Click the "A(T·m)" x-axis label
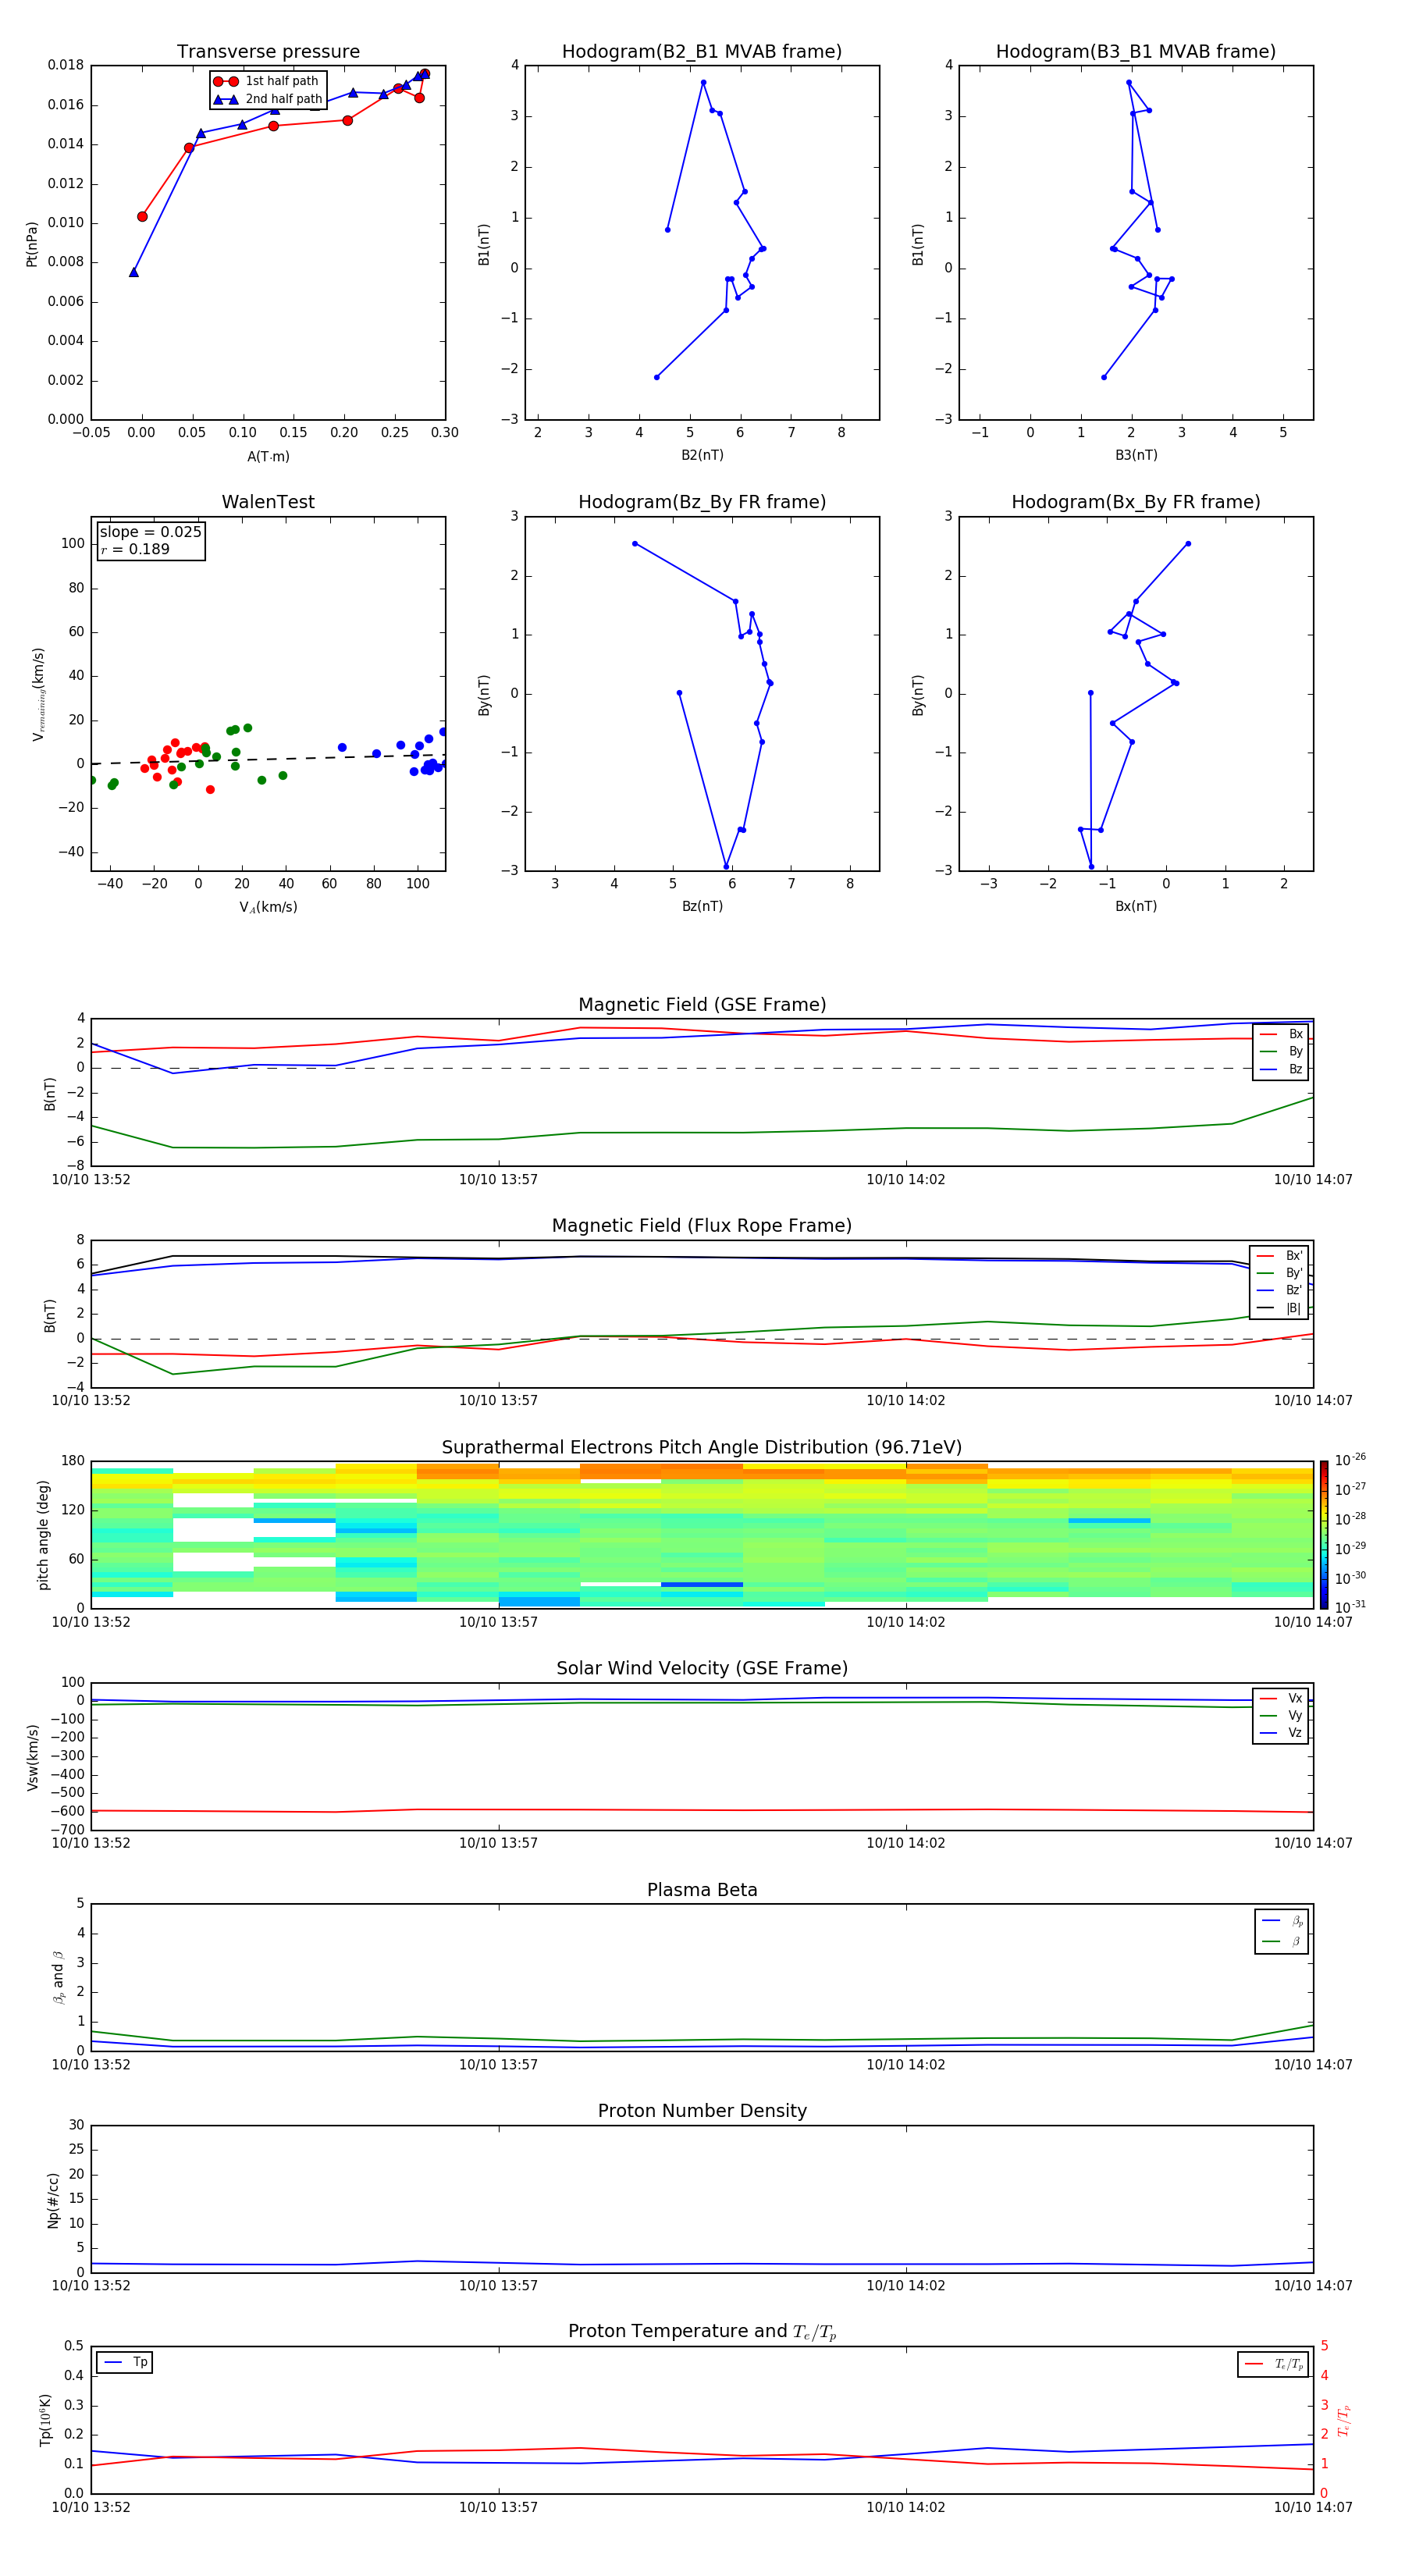This screenshot has width=1405, height=2576. (268, 457)
